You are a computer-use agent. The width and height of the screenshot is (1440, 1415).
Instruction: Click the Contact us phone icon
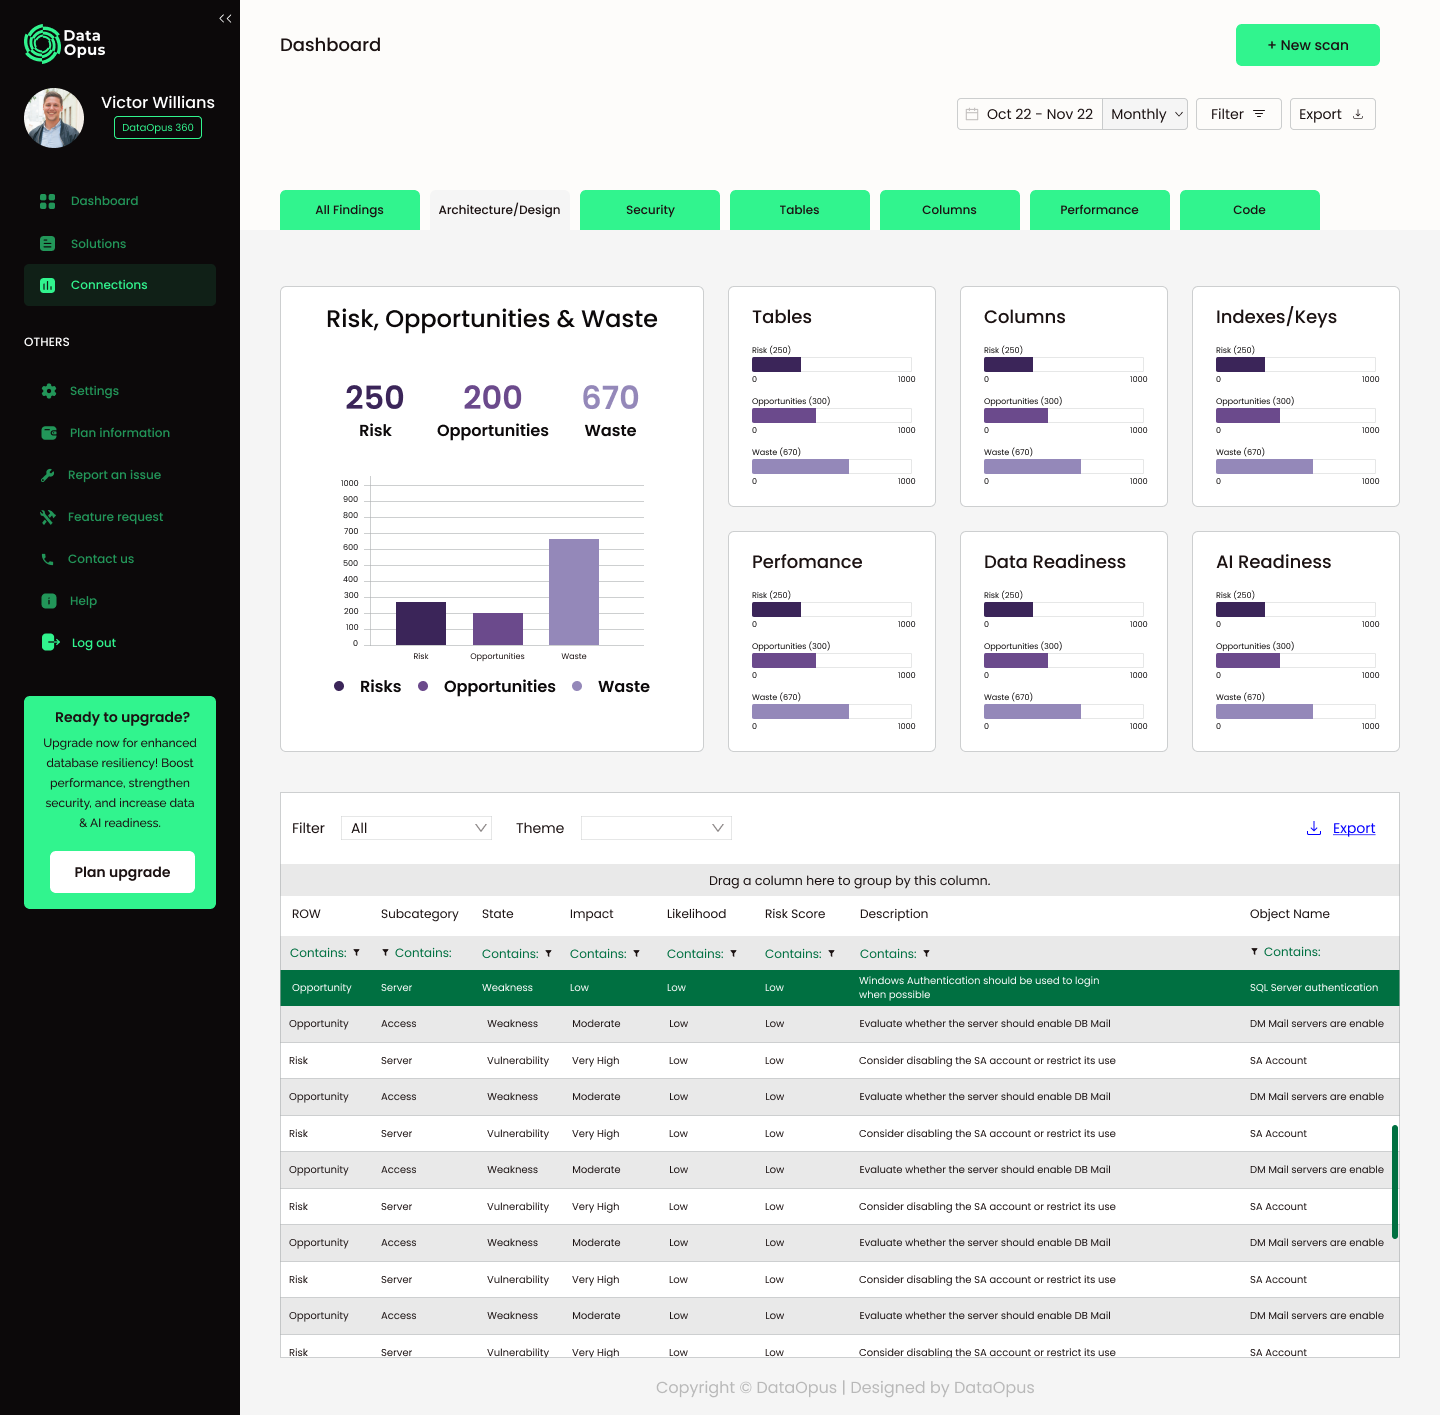click(x=47, y=559)
